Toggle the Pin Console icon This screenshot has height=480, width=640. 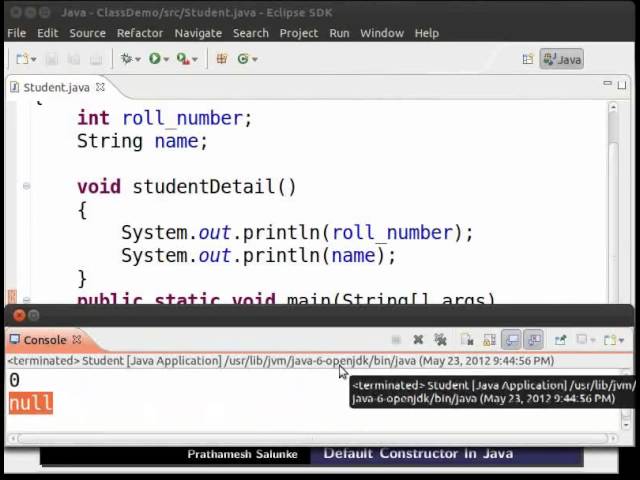(x=560, y=340)
